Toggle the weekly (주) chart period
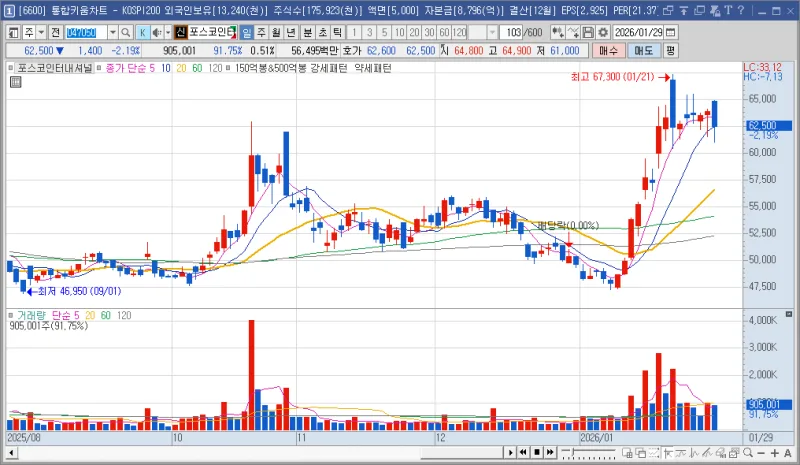The image size is (800, 465). 262,32
